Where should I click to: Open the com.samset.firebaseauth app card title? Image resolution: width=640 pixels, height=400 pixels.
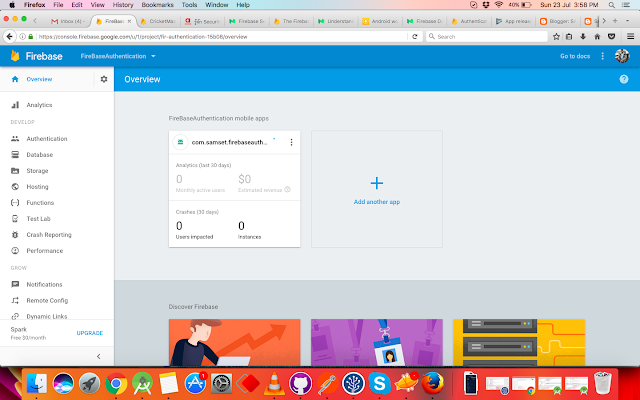[229, 142]
